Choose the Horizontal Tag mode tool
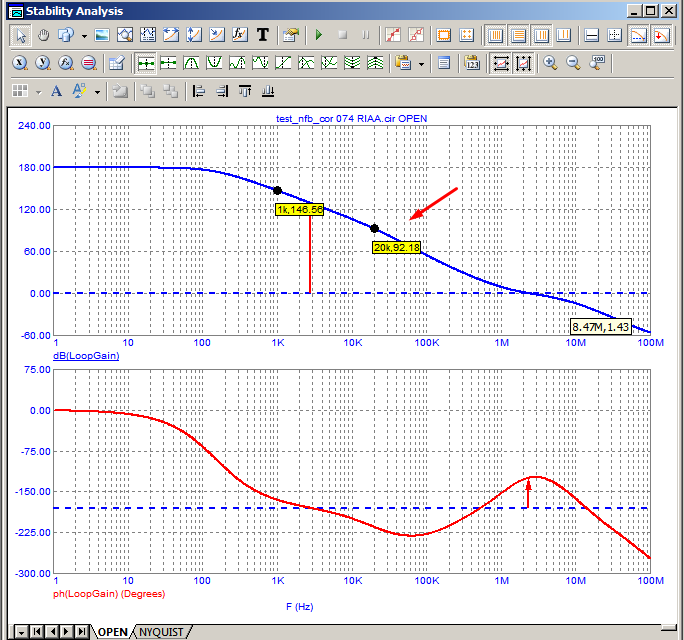This screenshot has height=640, width=684. 171,35
